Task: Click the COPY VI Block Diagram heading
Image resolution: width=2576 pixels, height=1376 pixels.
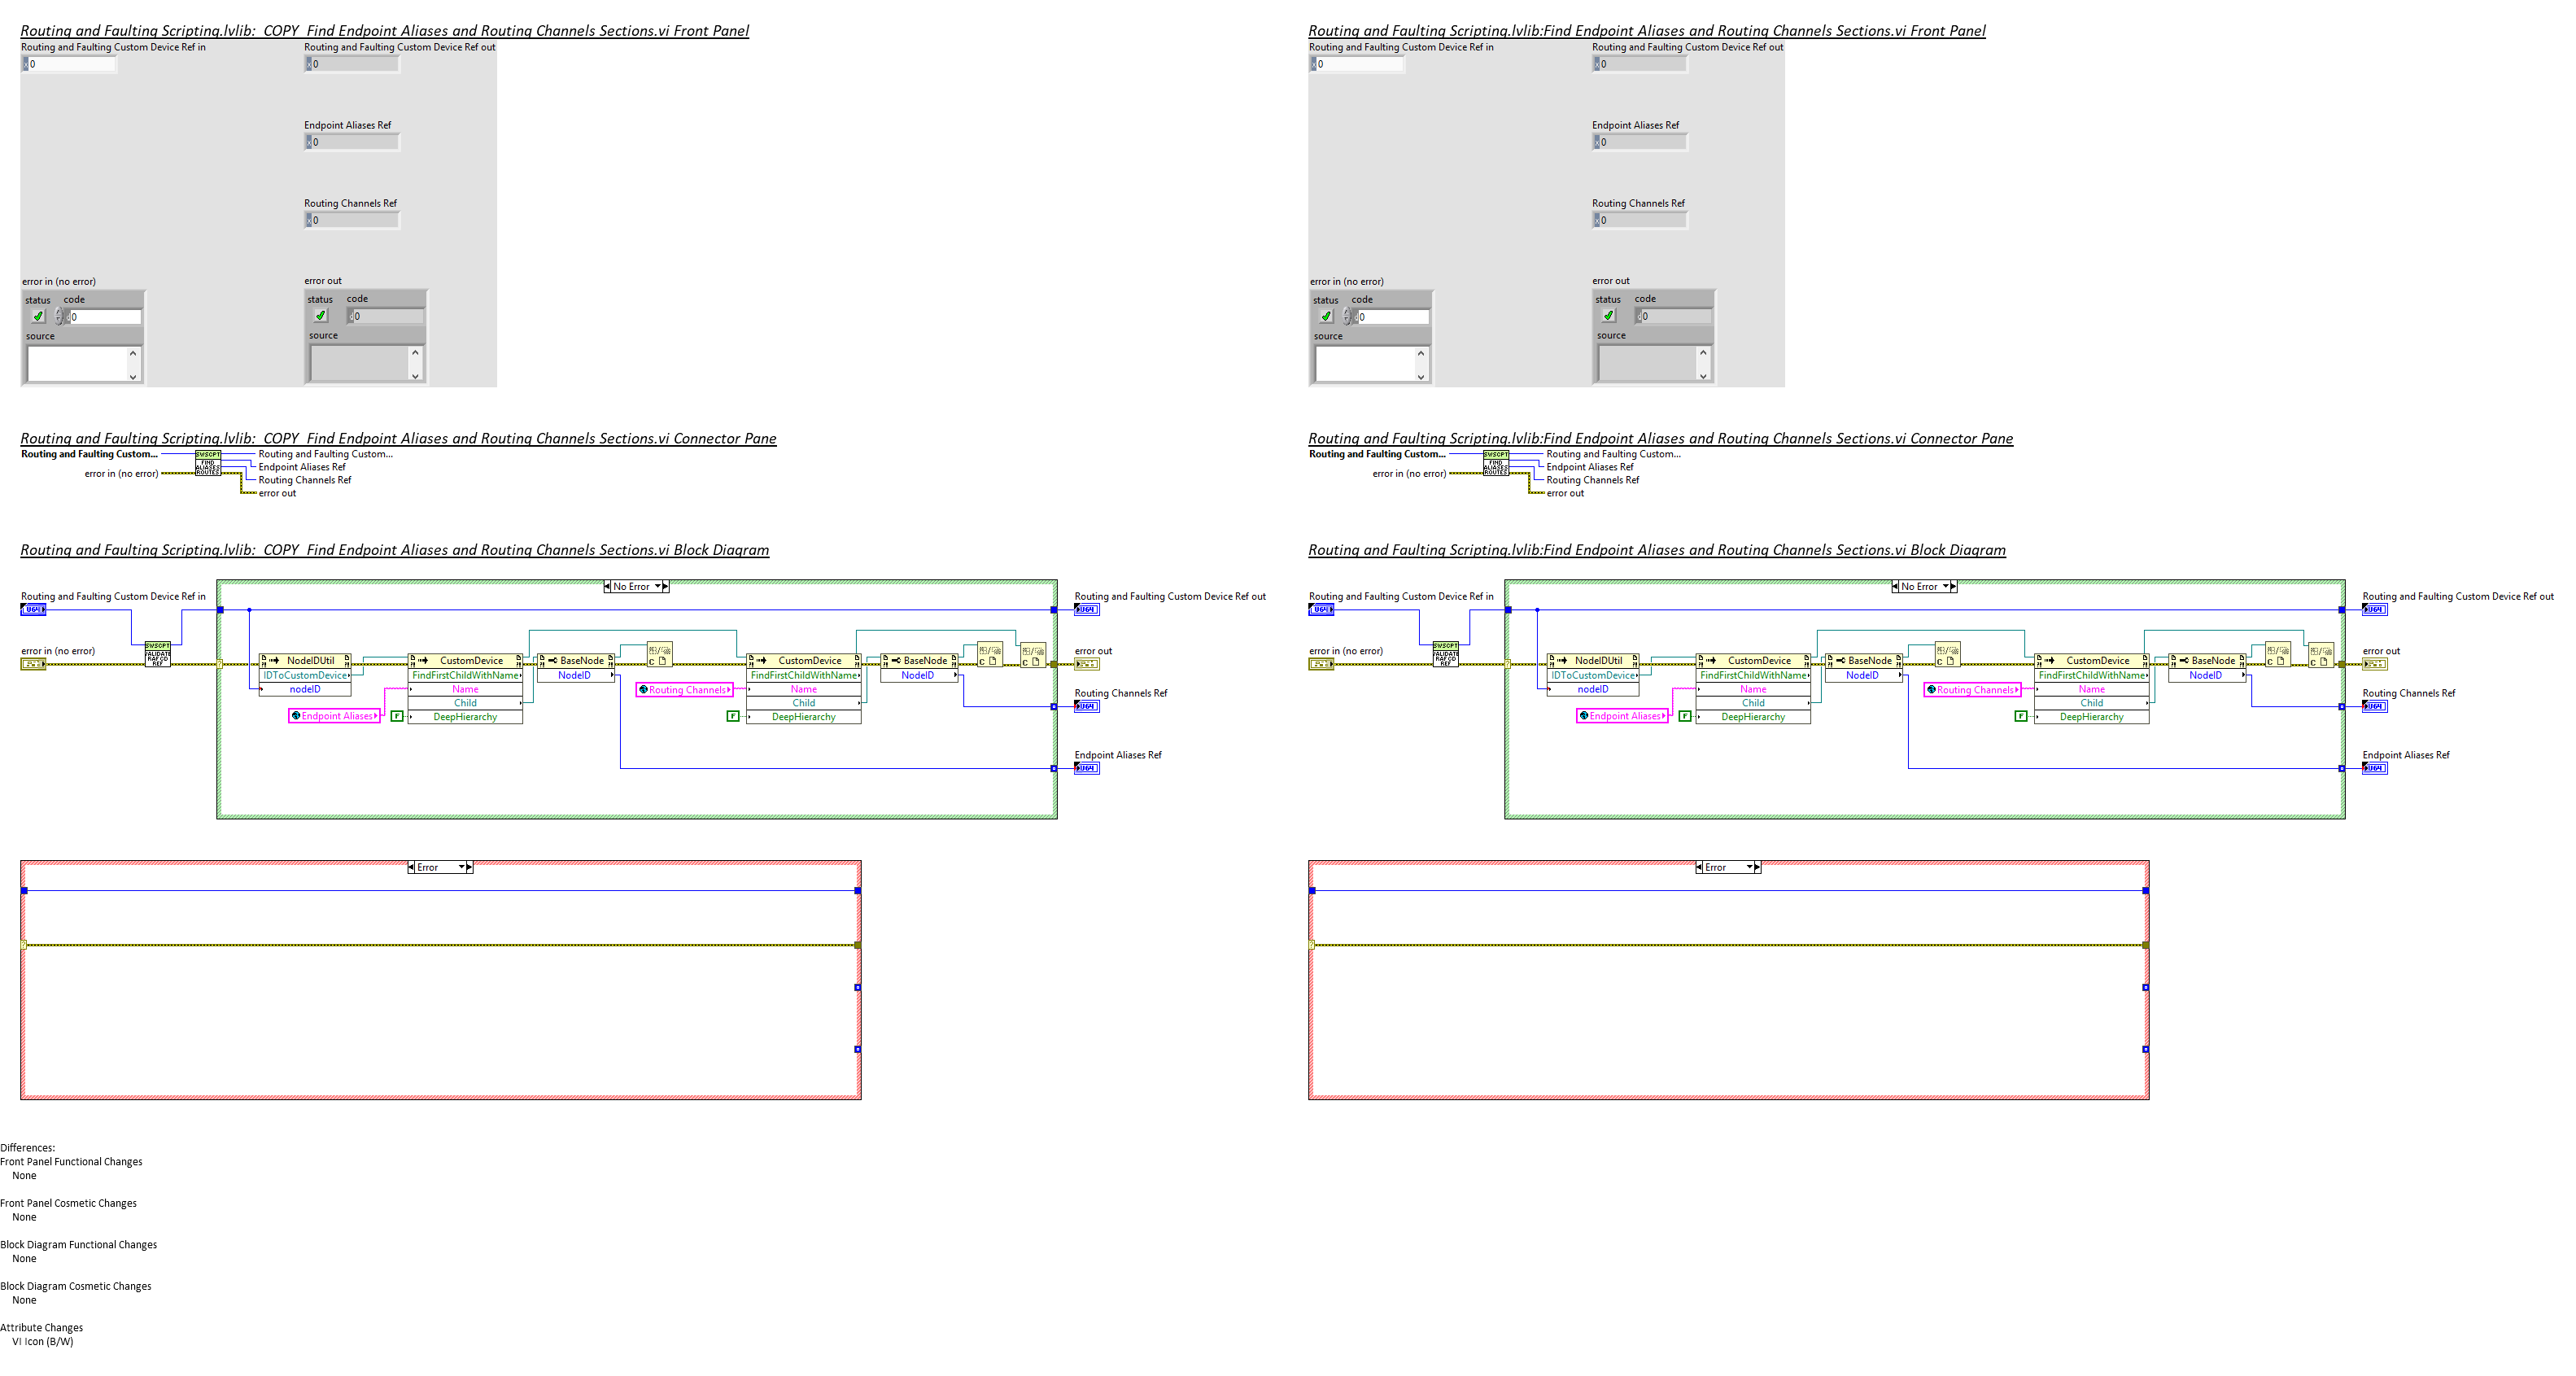Action: [394, 550]
